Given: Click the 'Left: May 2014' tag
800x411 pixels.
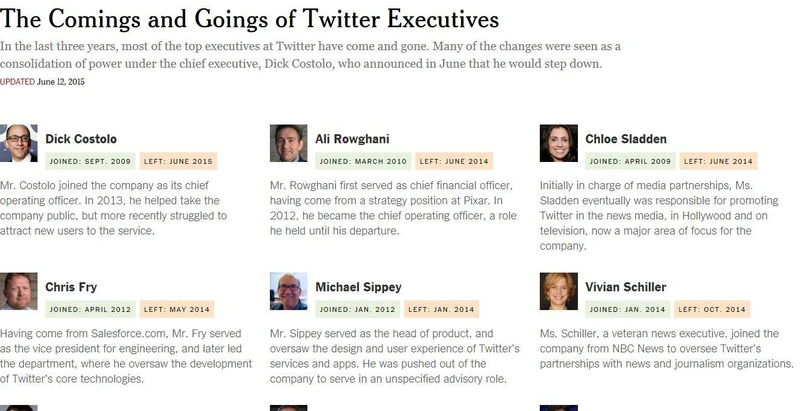Looking at the screenshot, I should point(177,309).
